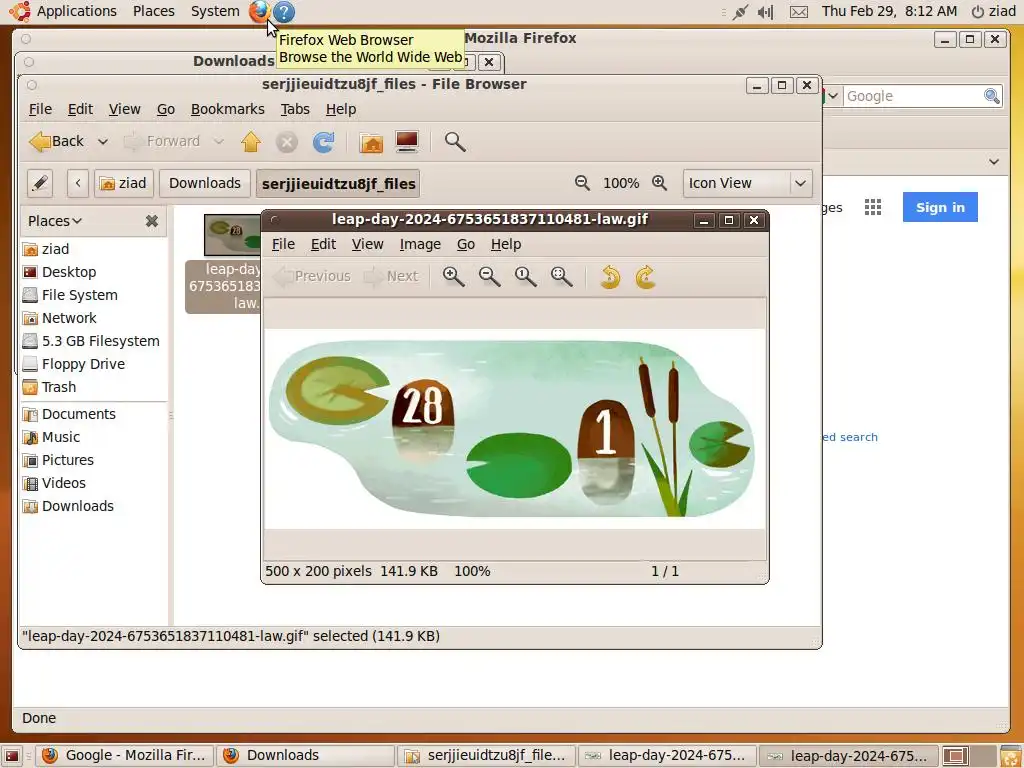Open the Places menu in the top panel
This screenshot has width=1024, height=768.
(153, 11)
